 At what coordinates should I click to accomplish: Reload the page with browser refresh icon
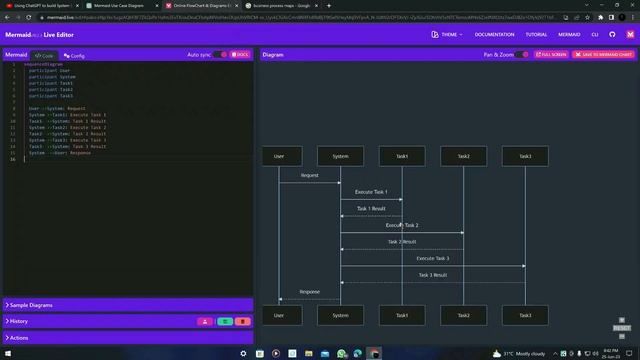29,18
